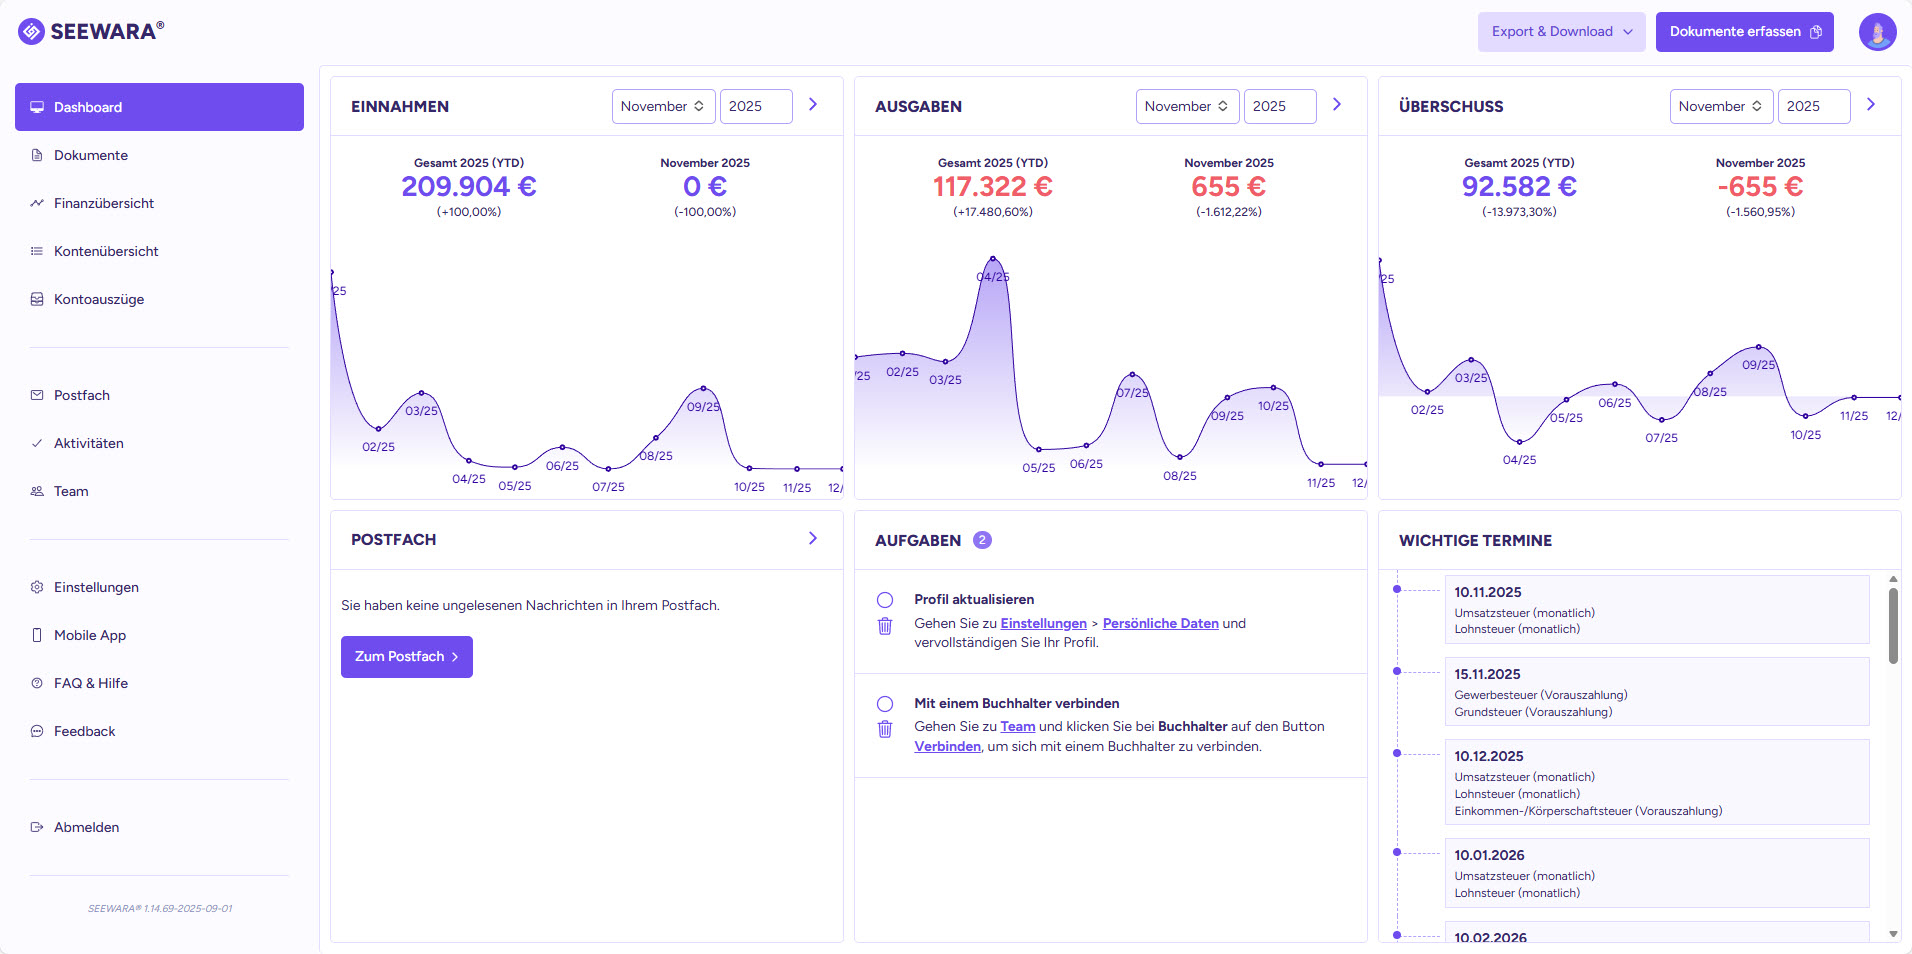Click the user avatar profile icon
This screenshot has width=1912, height=954.
point(1877,32)
